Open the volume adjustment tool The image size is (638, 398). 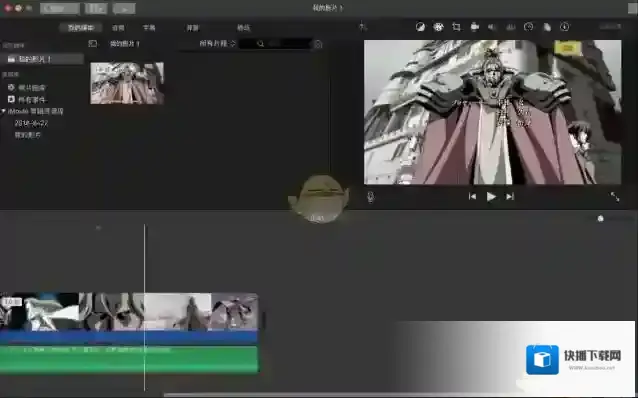coord(492,27)
